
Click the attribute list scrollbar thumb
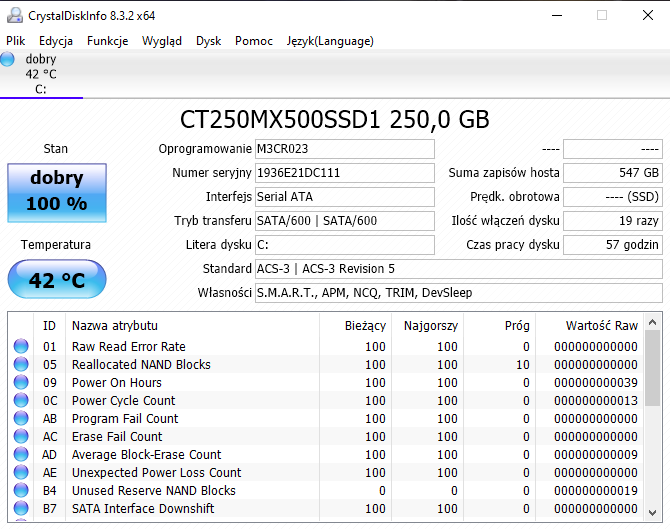pyautogui.click(x=652, y=368)
